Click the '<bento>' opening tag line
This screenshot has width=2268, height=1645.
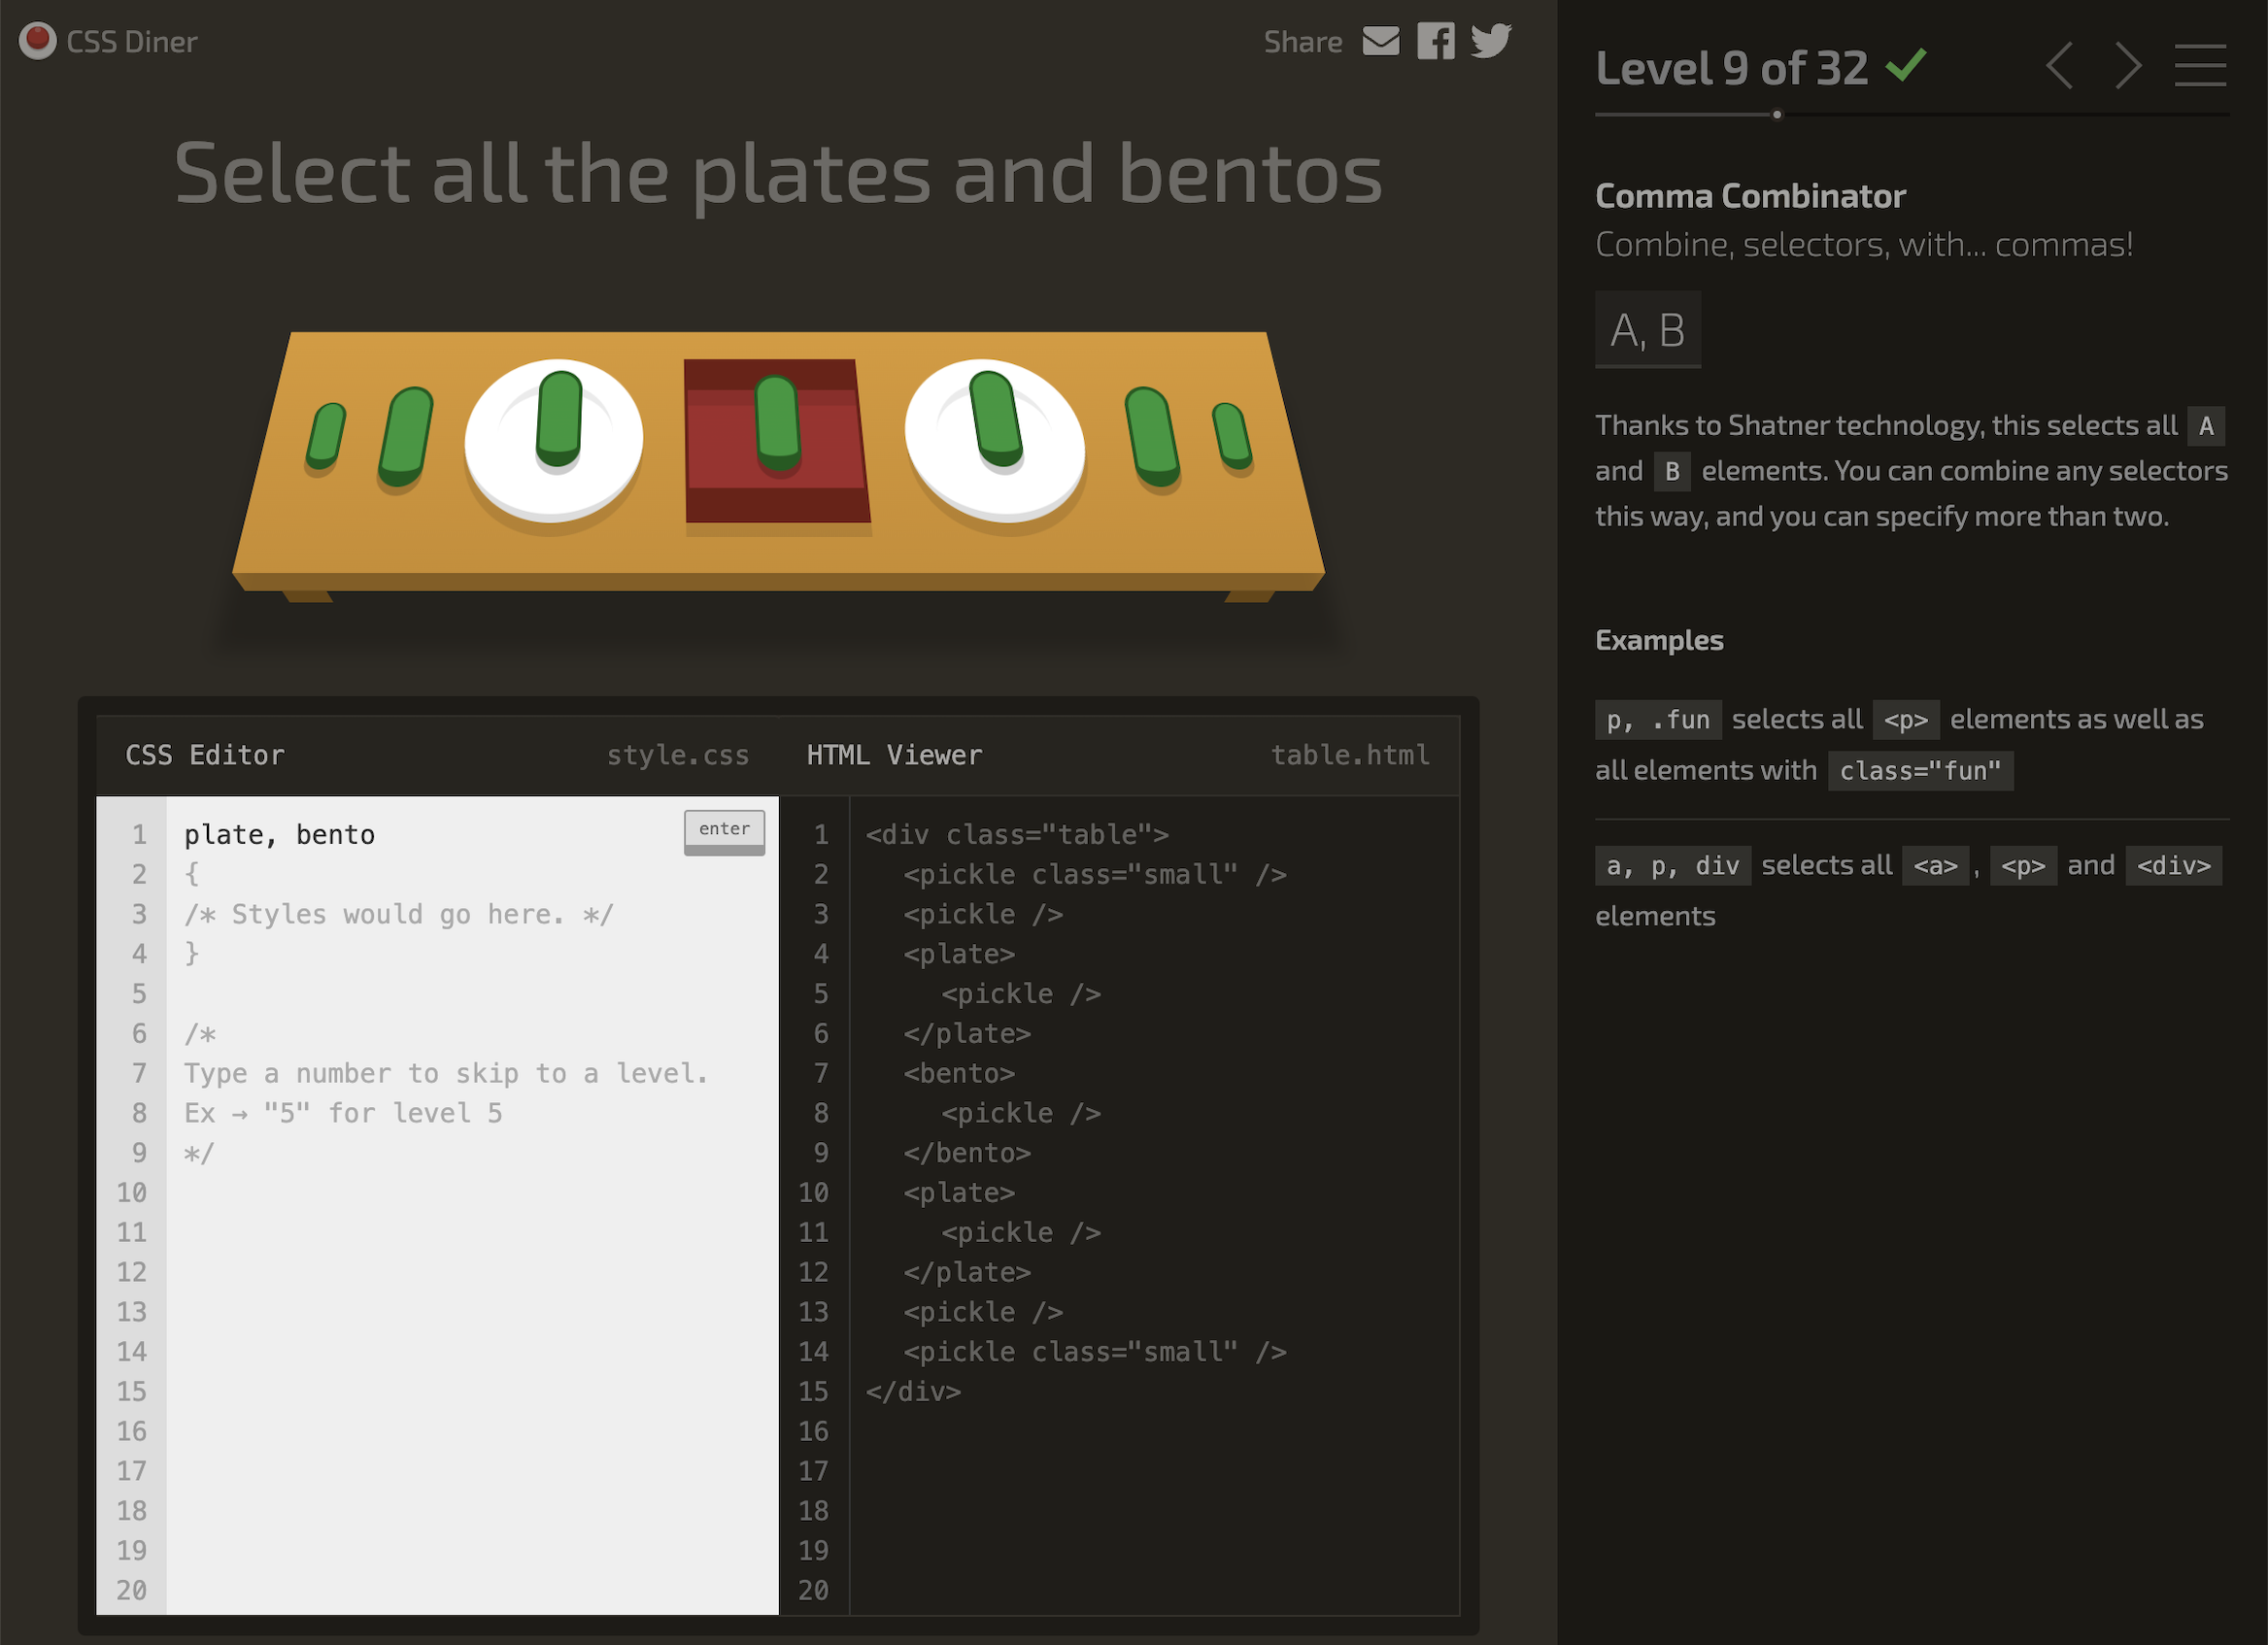coord(959,1073)
